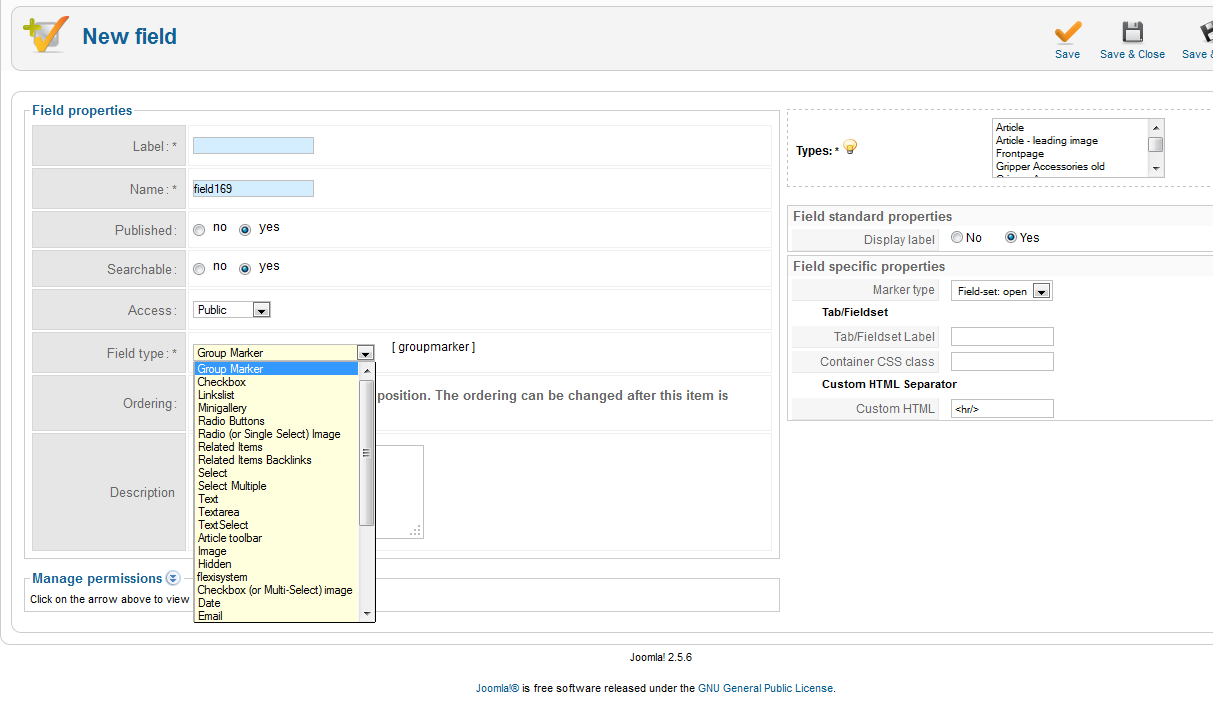Select Frontpage in the Types list
The image size is (1213, 702).
tap(1019, 154)
